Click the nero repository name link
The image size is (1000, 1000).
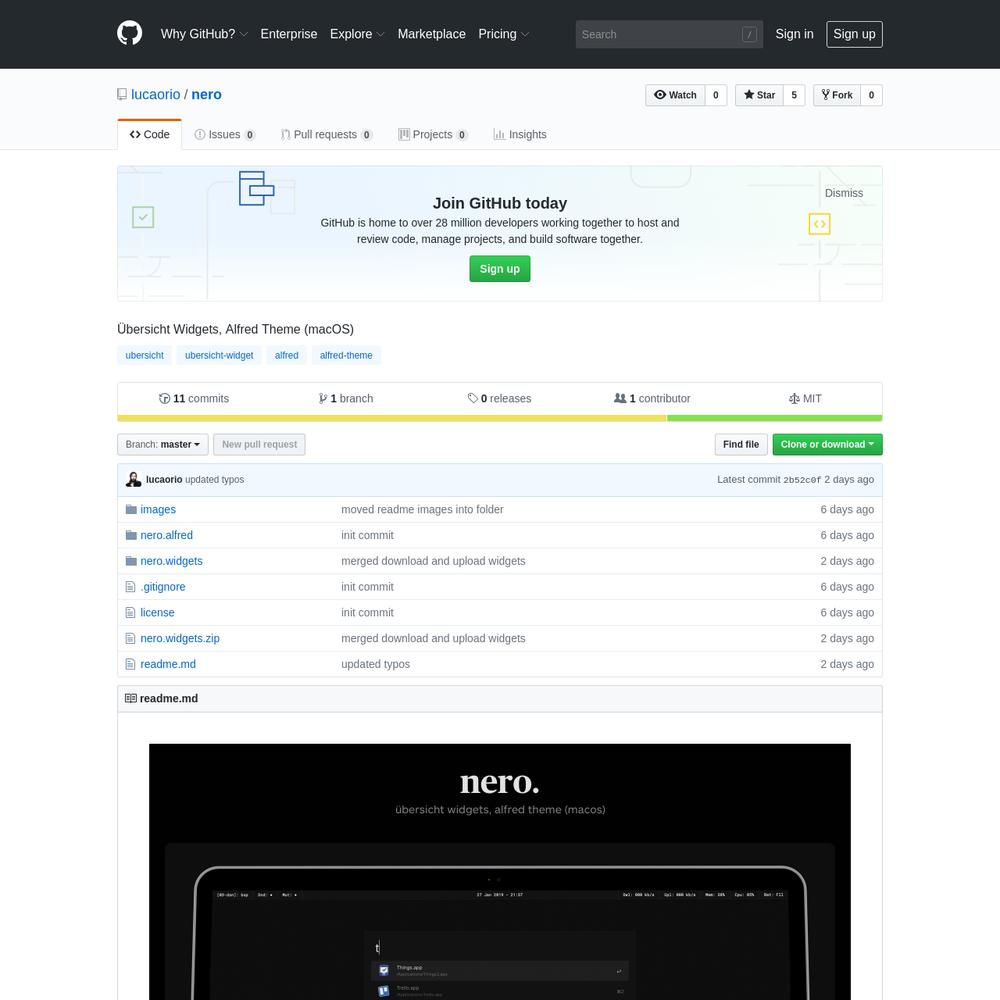click(x=207, y=94)
